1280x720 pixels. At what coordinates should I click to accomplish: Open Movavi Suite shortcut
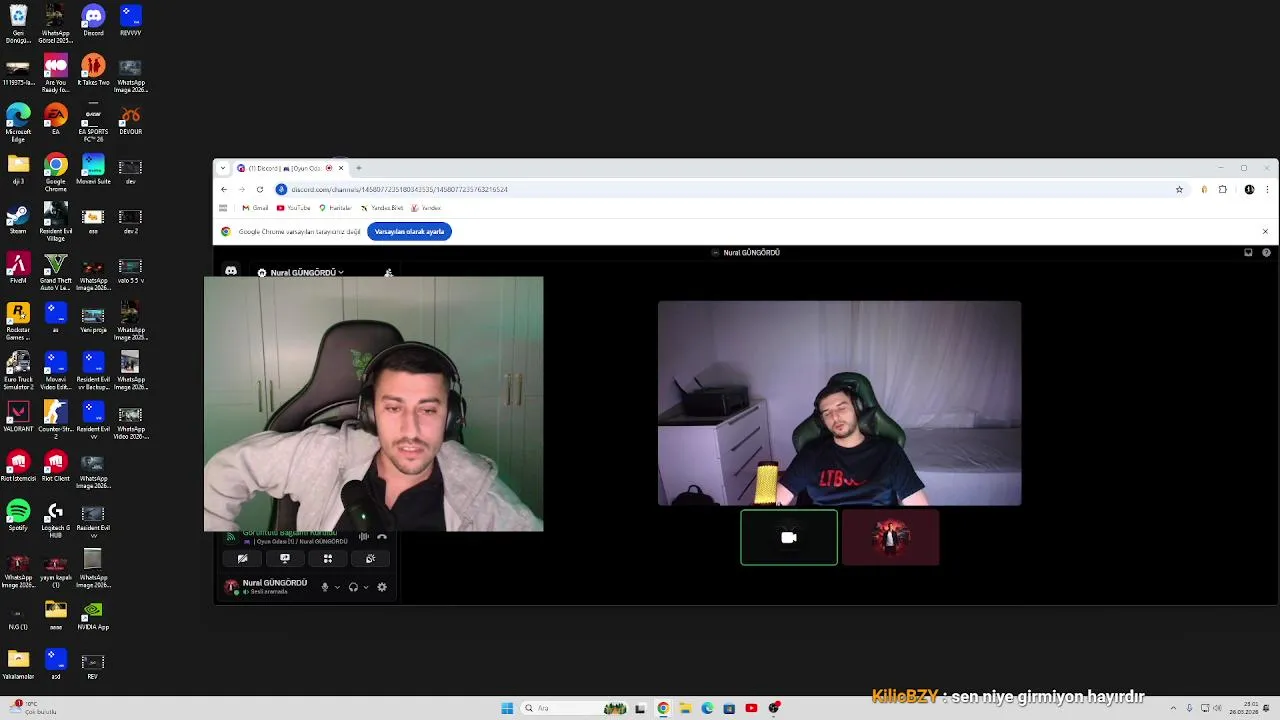click(93, 169)
